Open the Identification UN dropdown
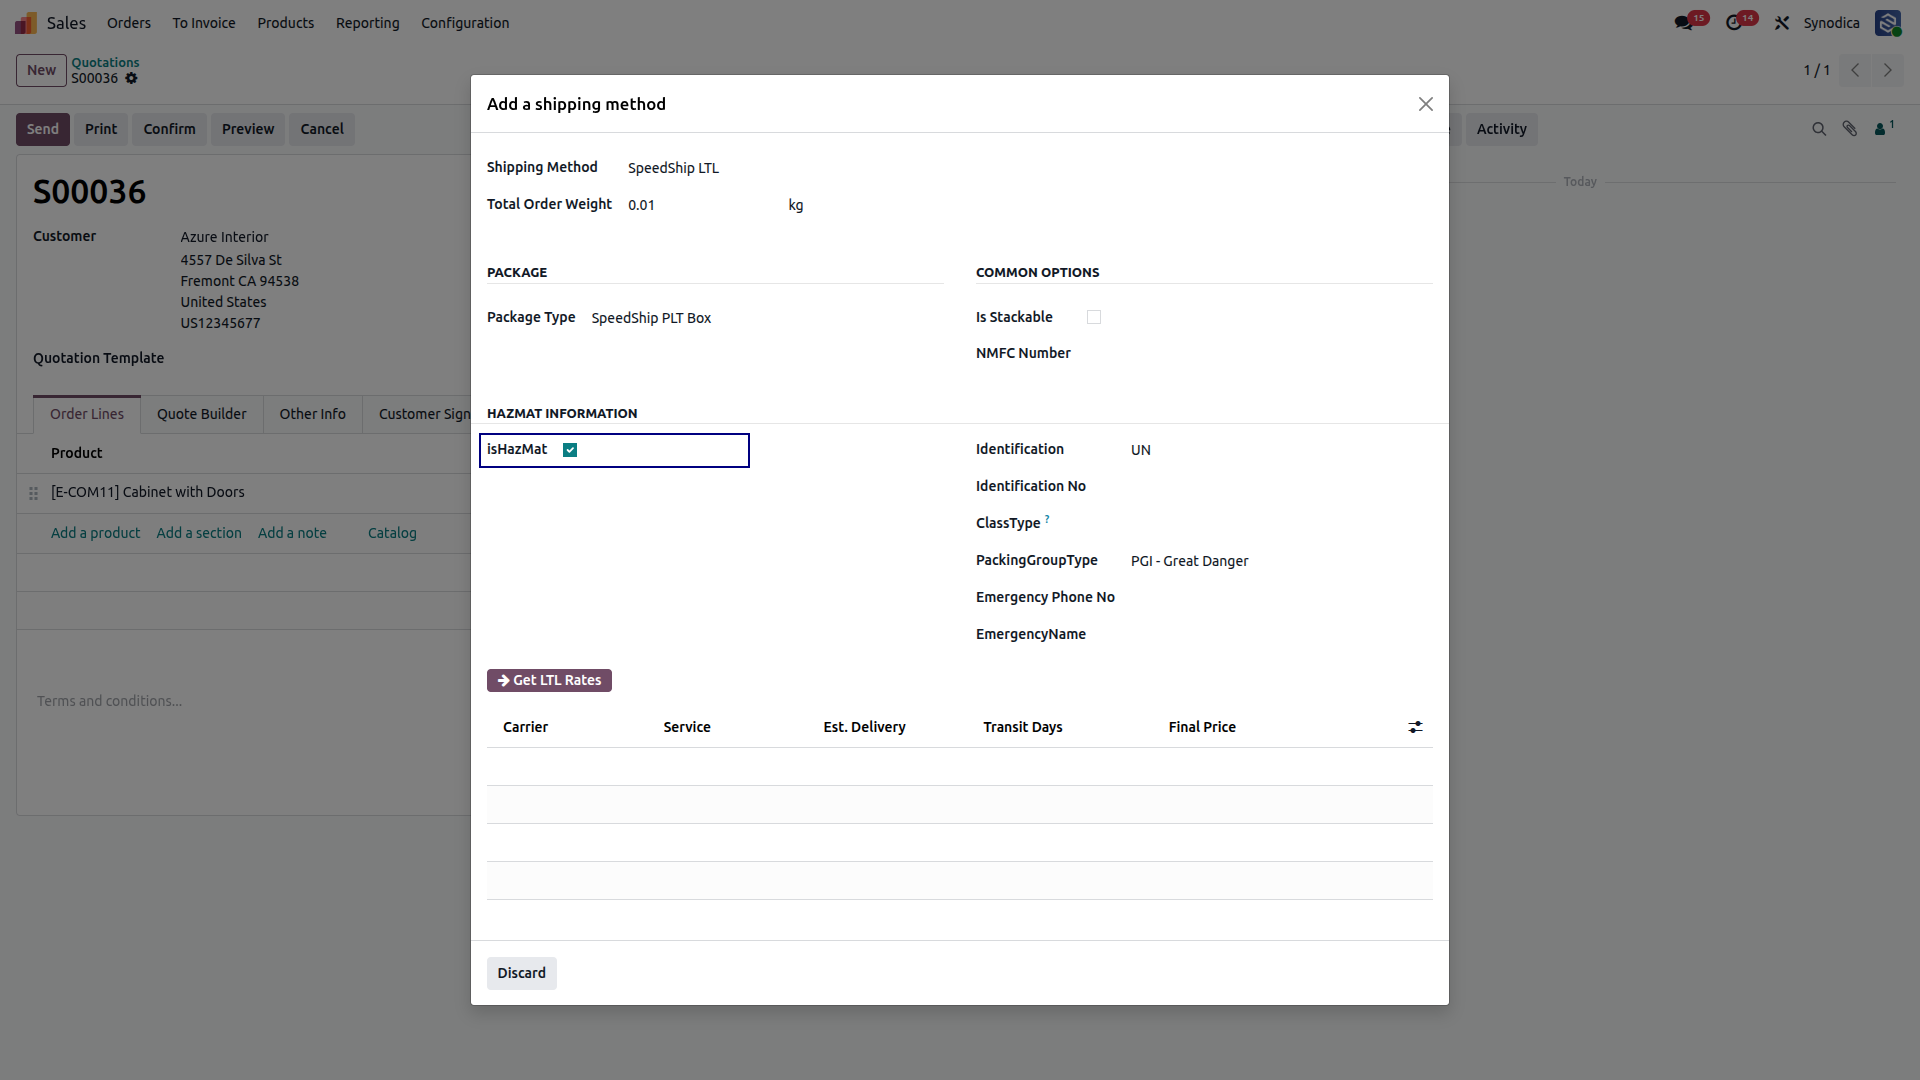 pyautogui.click(x=1281, y=450)
